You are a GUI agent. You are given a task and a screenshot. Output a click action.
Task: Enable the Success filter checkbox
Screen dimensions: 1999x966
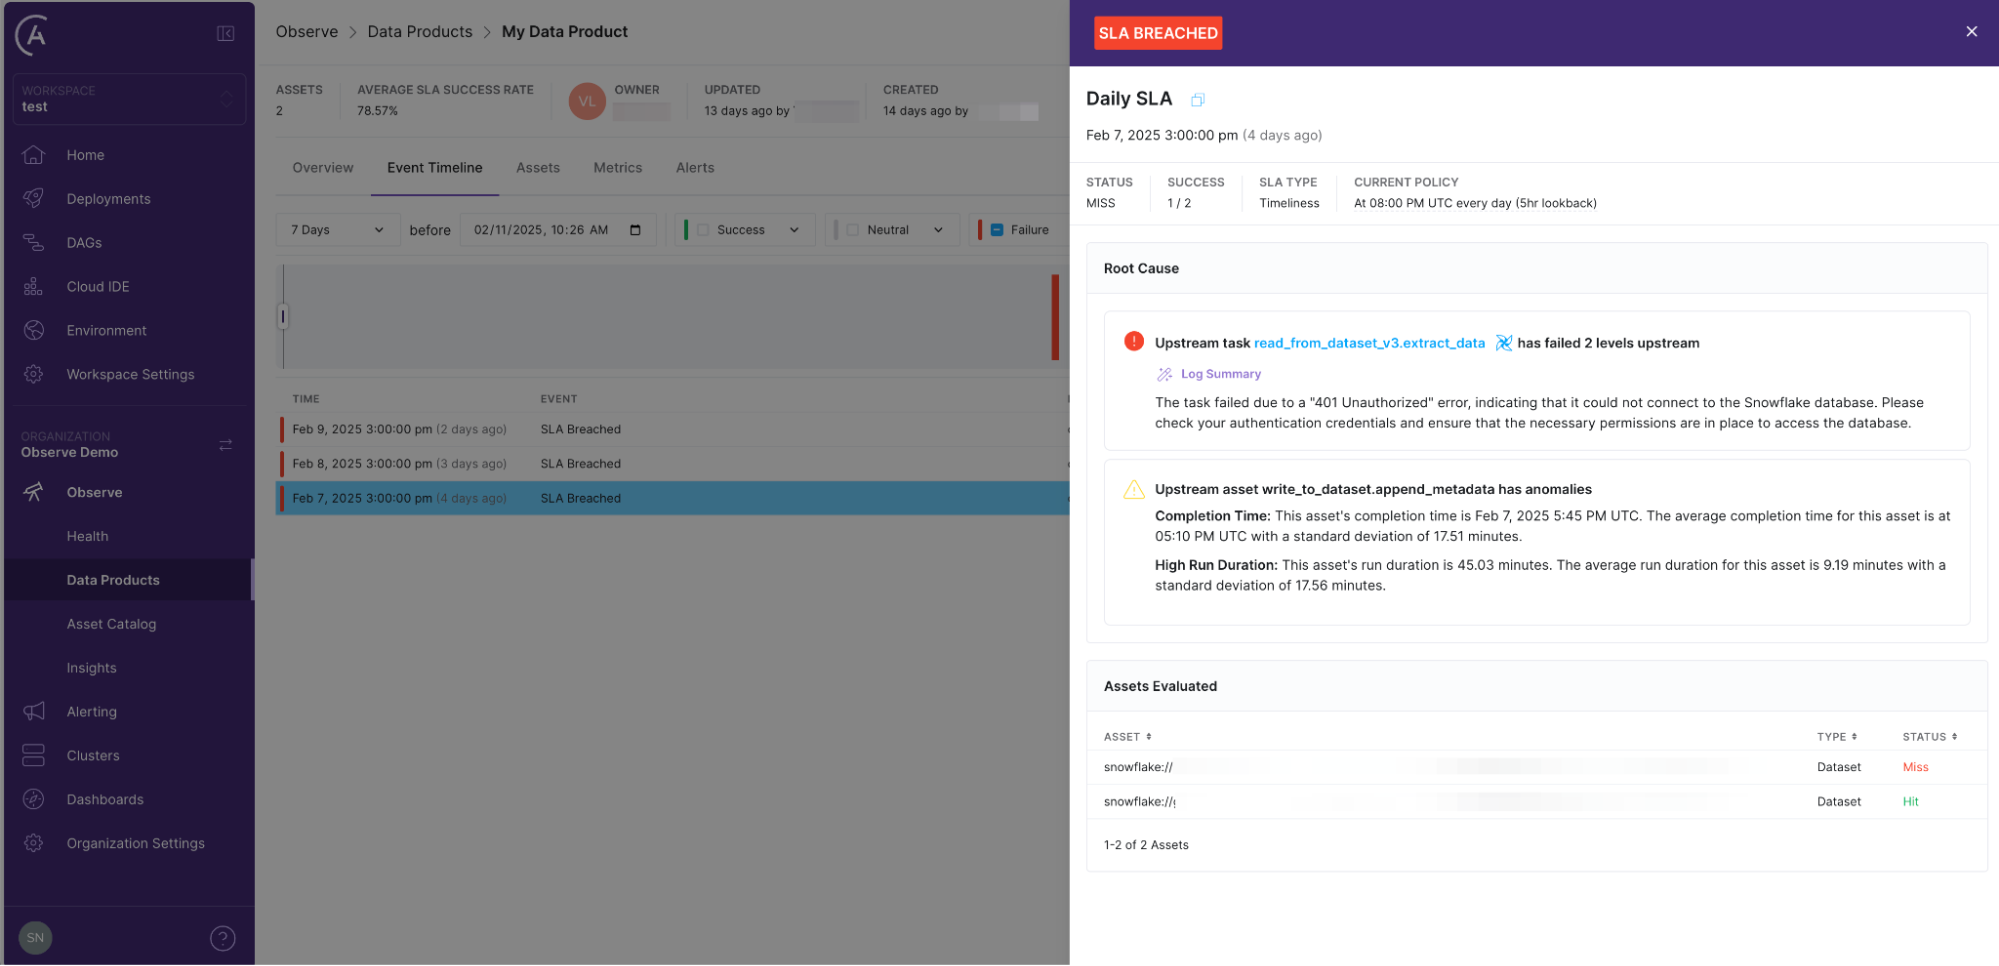(x=703, y=230)
